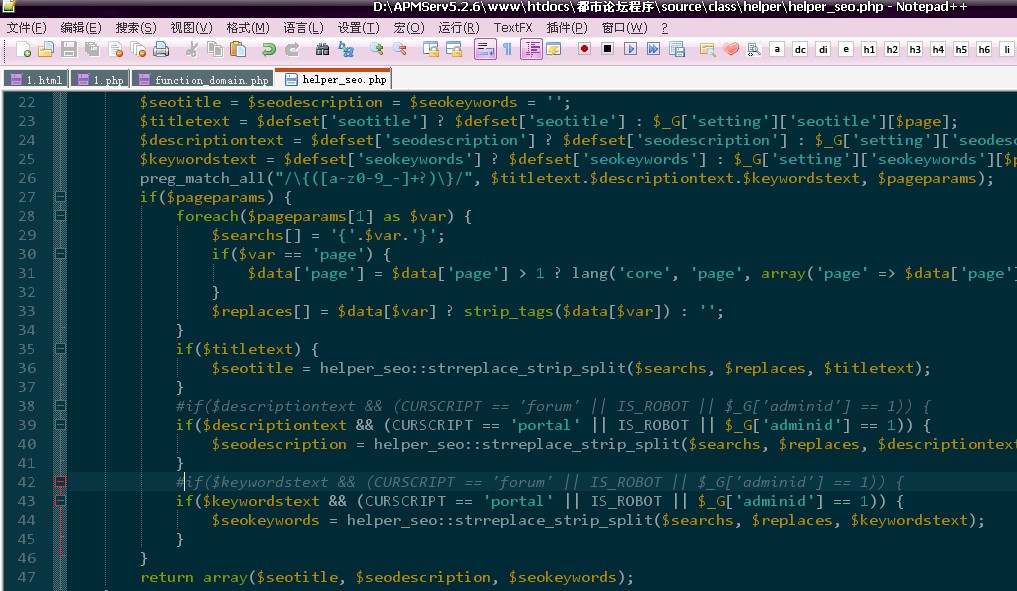This screenshot has height=591, width=1017.
Task: Click the 'h6' toolbar button
Action: pyautogui.click(x=984, y=49)
